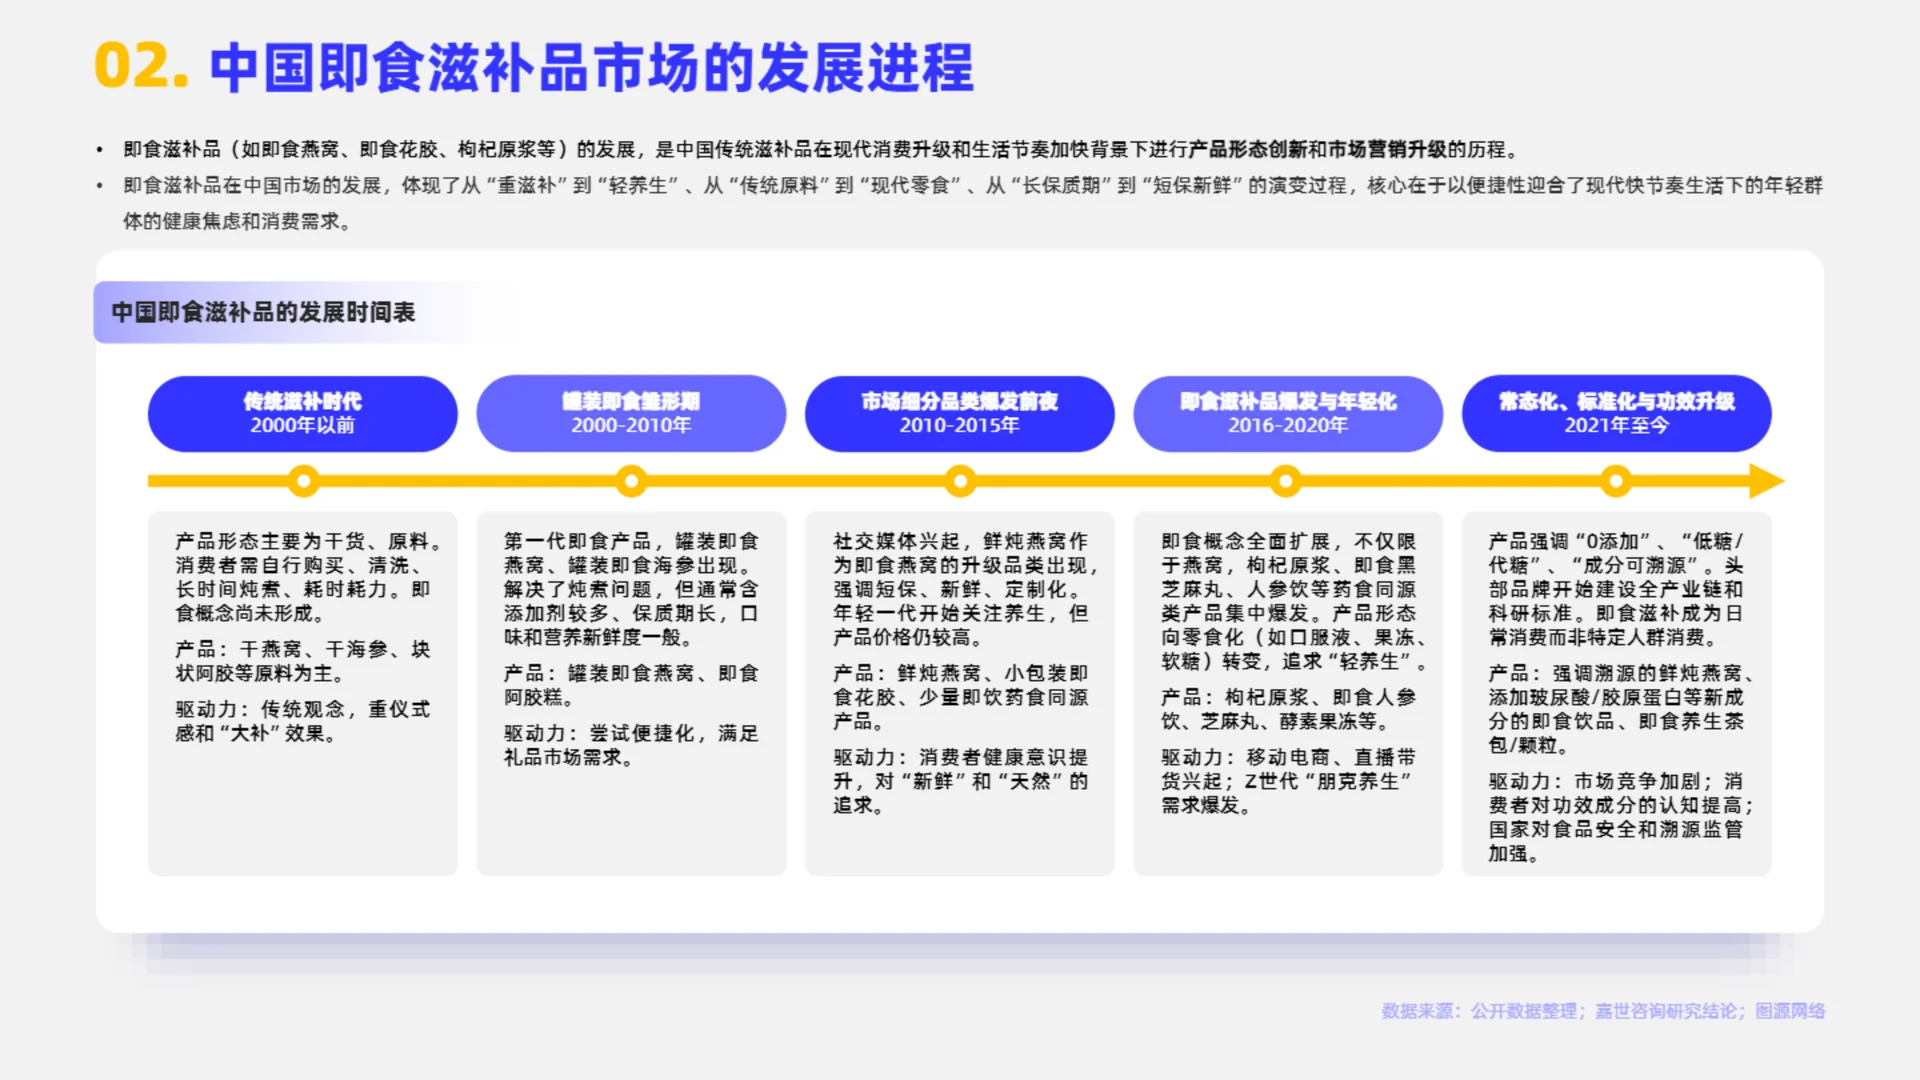
Task: Open the 市场细分品类爆发前夜 stage
Action: [x=959, y=413]
